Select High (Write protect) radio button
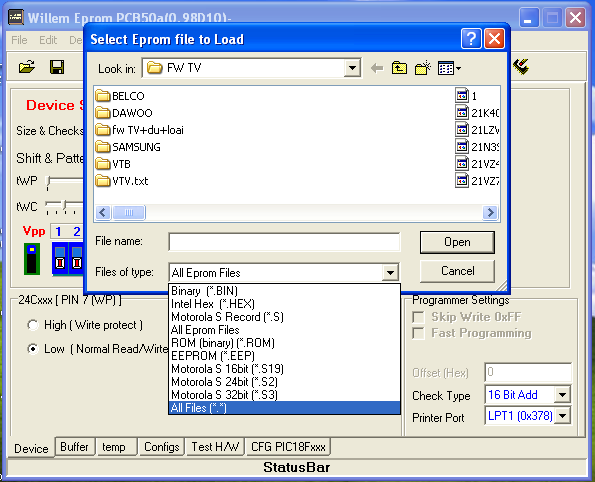 pos(33,325)
